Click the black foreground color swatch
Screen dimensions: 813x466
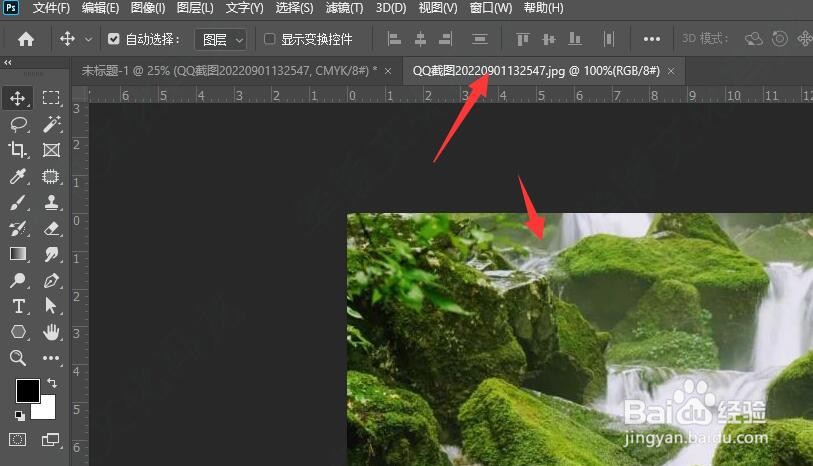coord(27,390)
